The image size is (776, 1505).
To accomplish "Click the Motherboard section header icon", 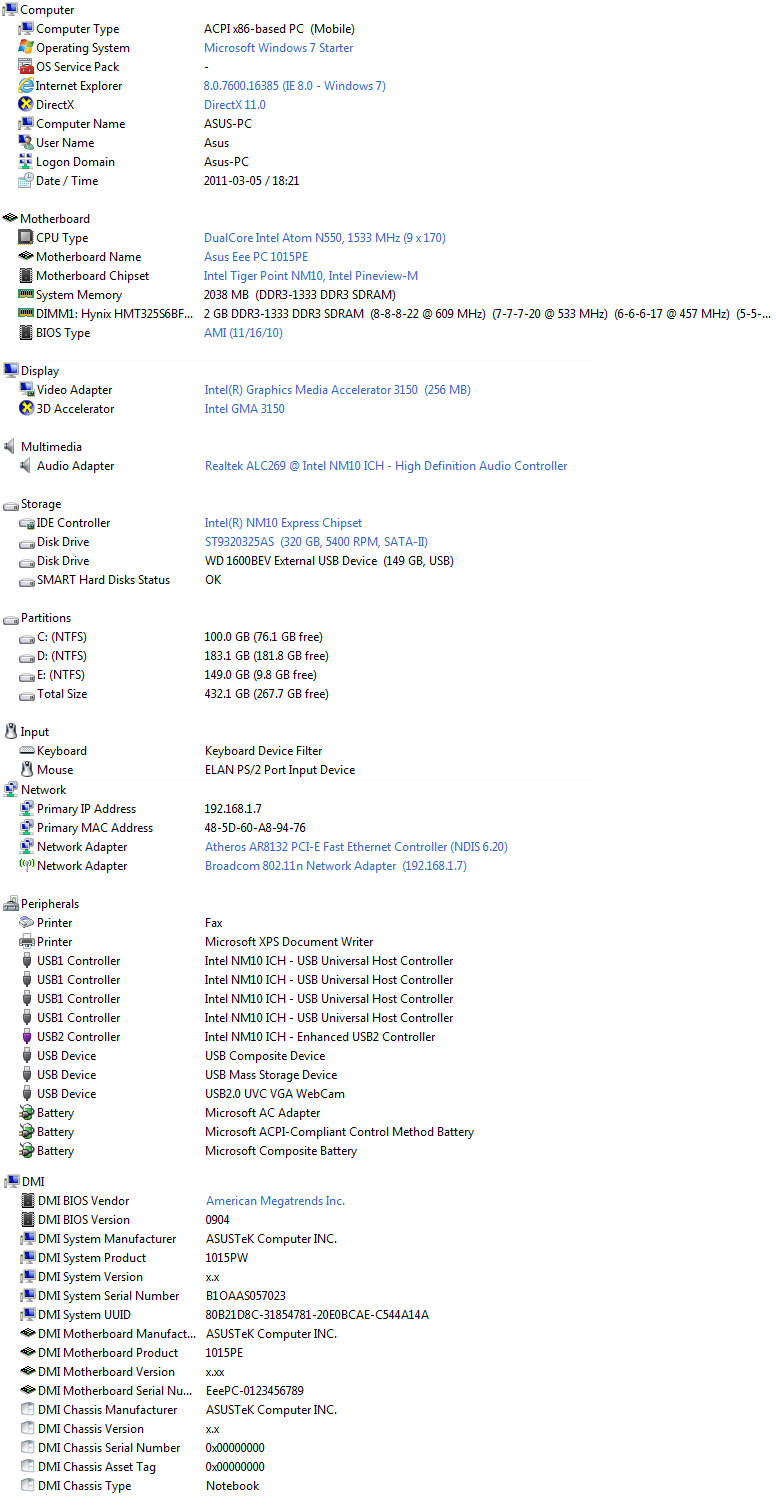I will pyautogui.click(x=10, y=218).
